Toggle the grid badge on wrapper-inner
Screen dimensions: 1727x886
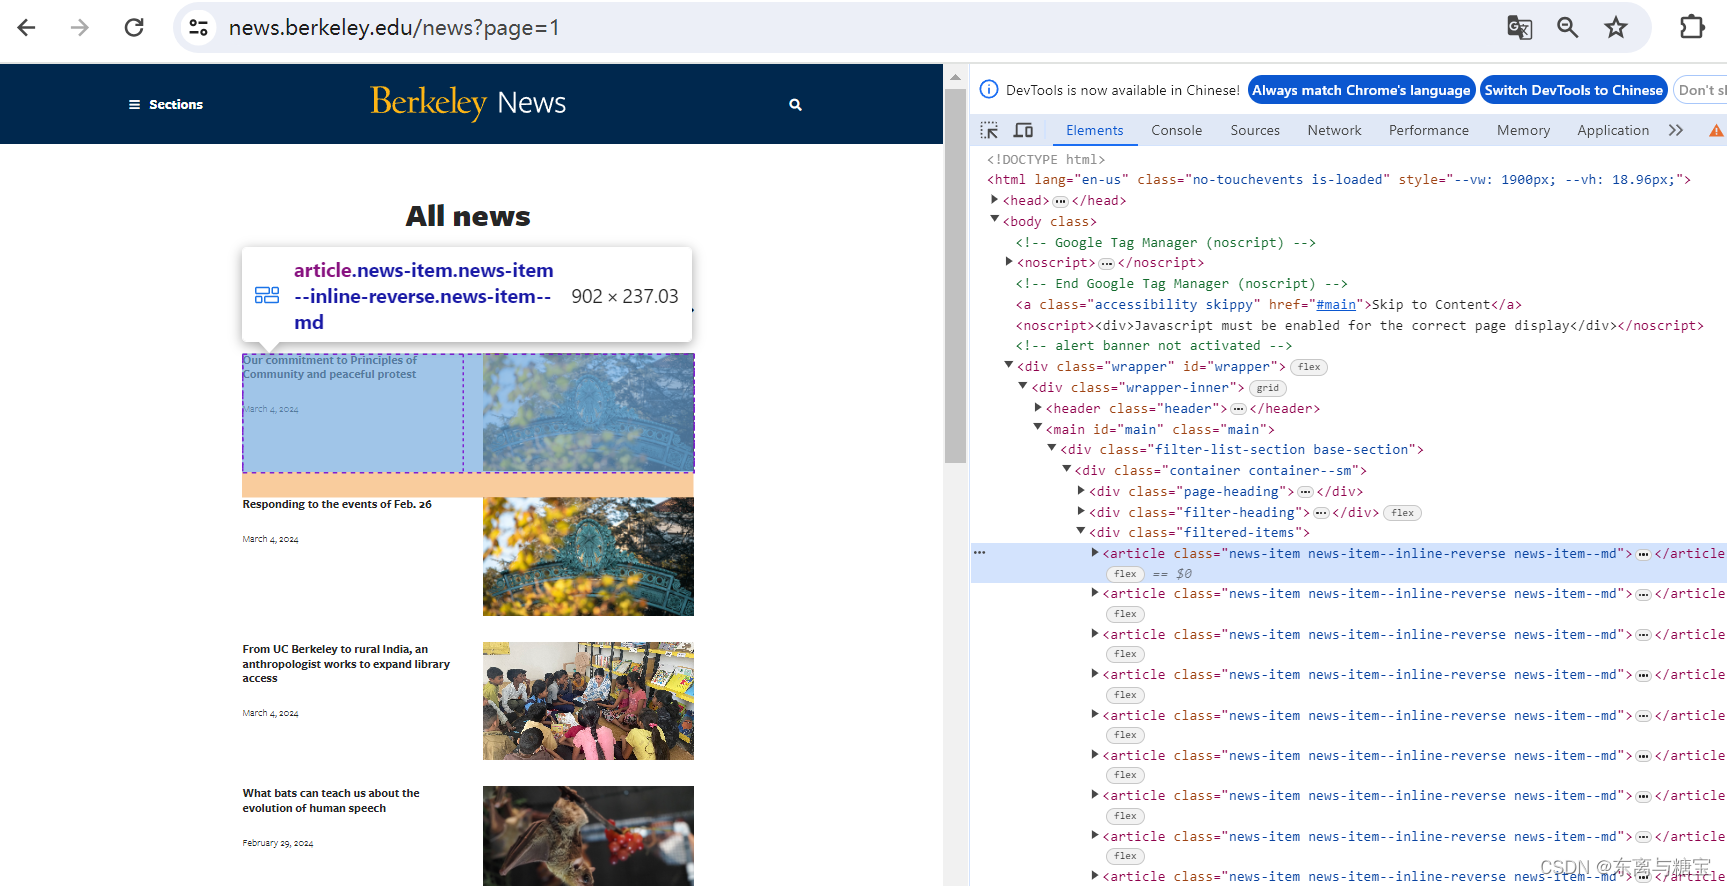point(1267,388)
